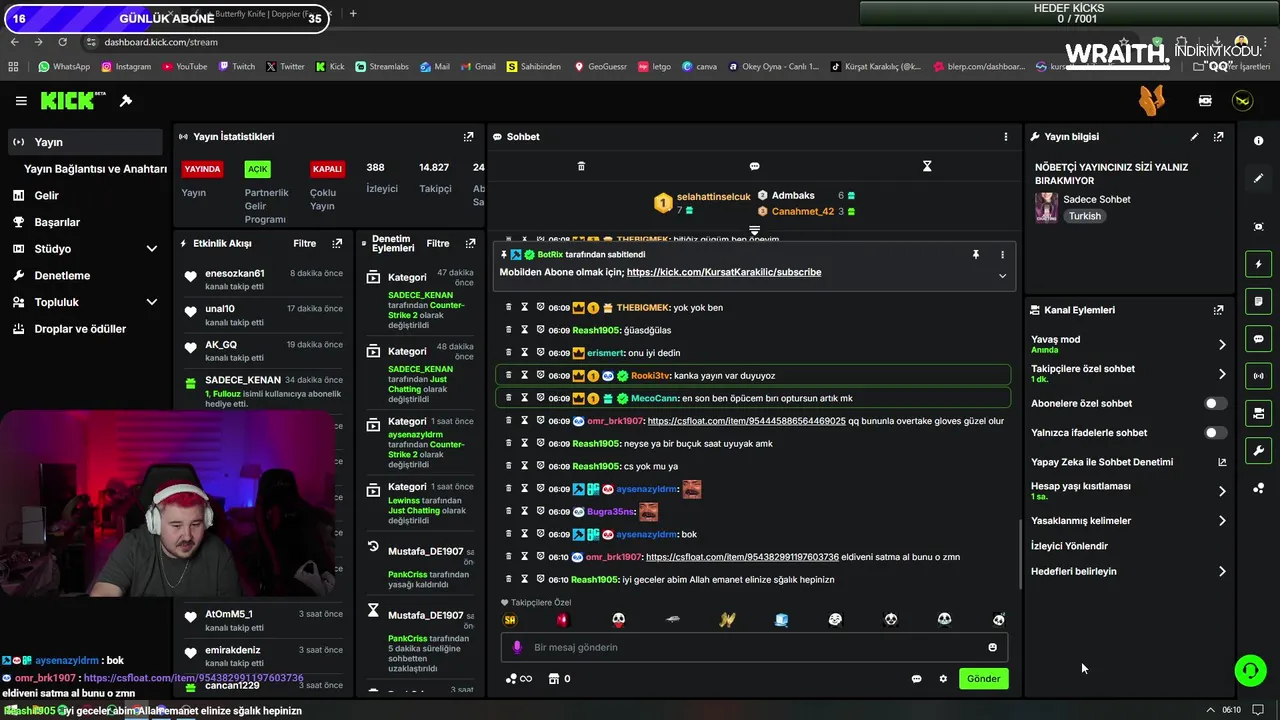This screenshot has width=1280, height=720.
Task: Open chat settings gear icon
Action: [x=942, y=679]
